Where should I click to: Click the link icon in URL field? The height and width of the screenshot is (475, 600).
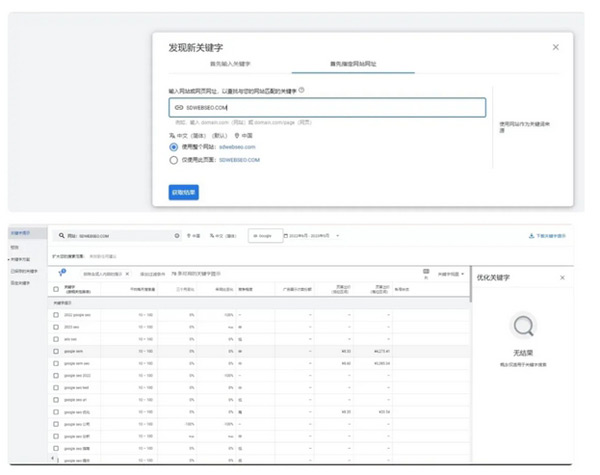point(179,107)
